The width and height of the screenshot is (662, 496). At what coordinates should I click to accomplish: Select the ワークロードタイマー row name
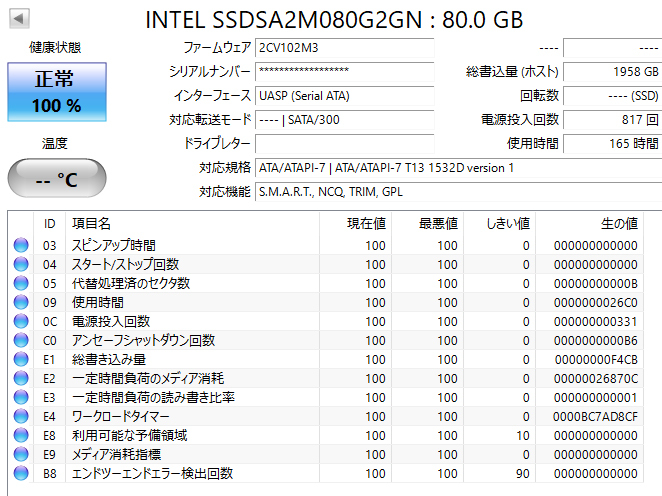coord(121,416)
